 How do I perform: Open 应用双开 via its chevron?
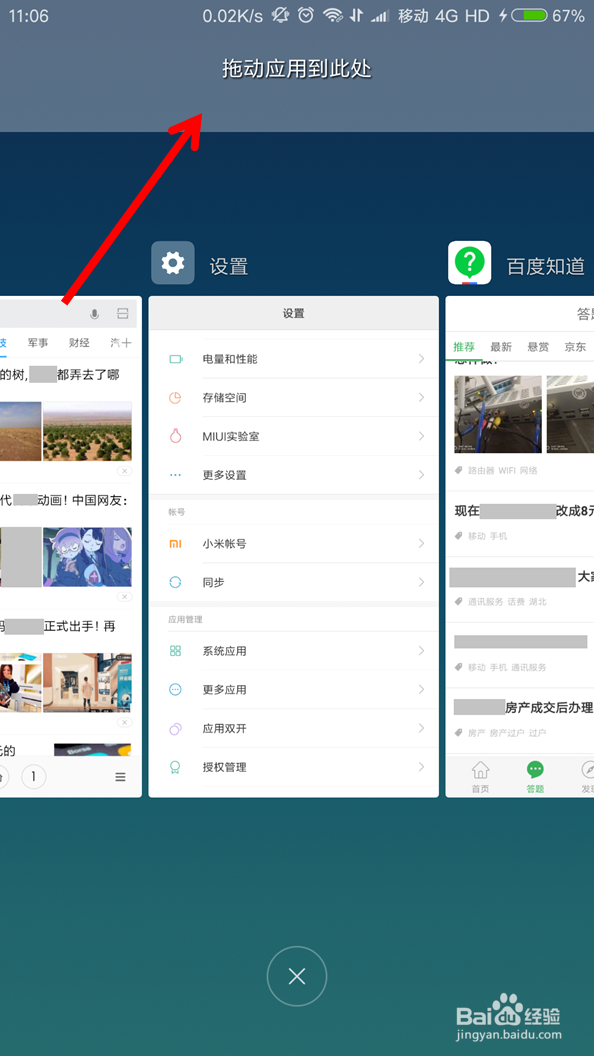[421, 728]
